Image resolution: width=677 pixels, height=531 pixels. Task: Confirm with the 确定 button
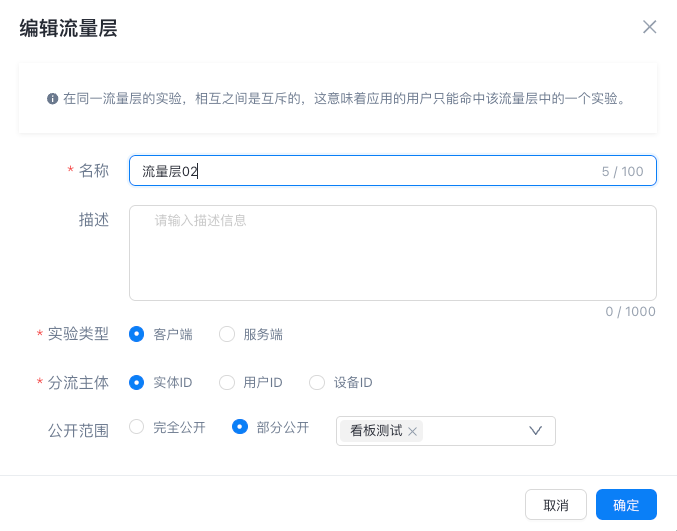tap(626, 505)
